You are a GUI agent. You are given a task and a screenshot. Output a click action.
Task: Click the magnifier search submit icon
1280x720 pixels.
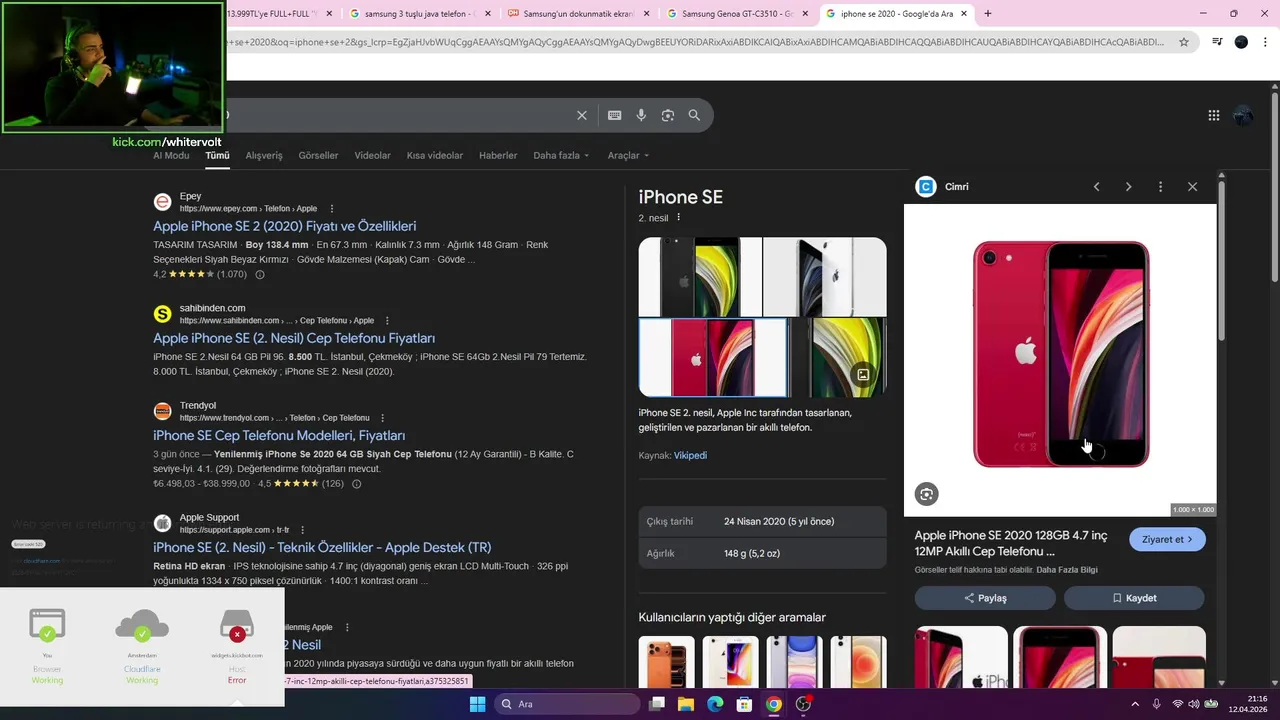tap(694, 115)
